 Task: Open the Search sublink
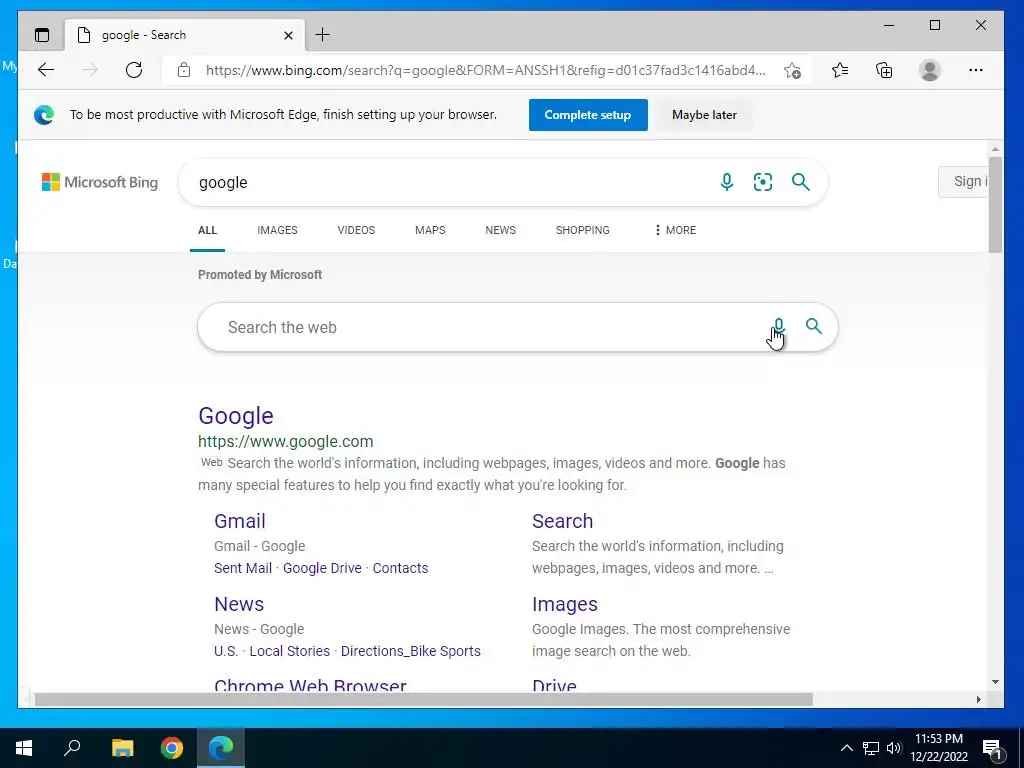[562, 521]
